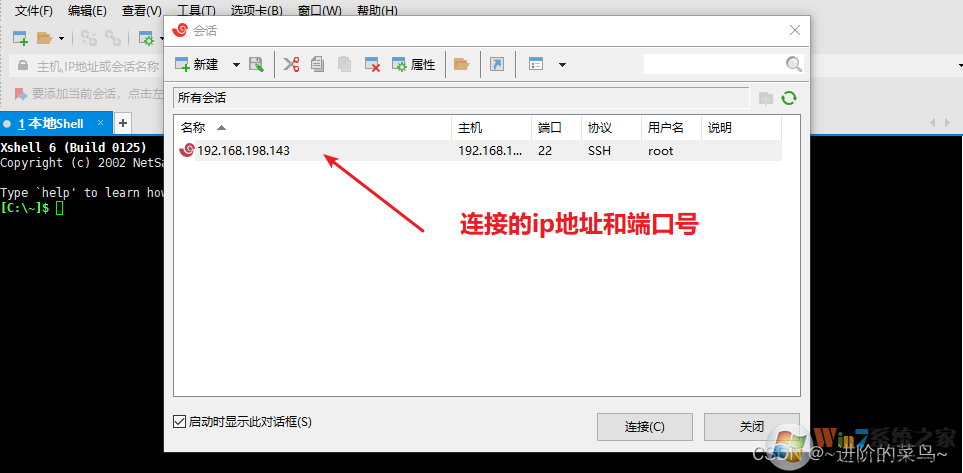Click the copy icon in session toolbar
Viewport: 963px width, 473px height.
pos(318,64)
